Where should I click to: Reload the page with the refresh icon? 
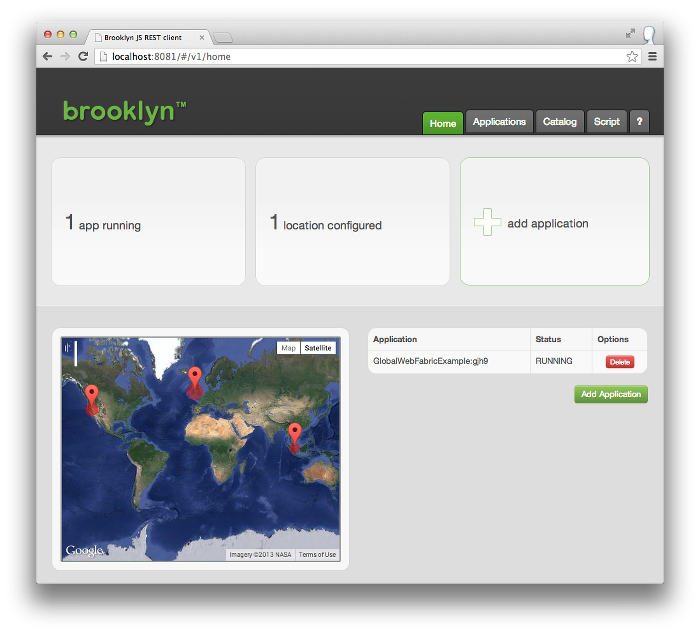pos(83,57)
